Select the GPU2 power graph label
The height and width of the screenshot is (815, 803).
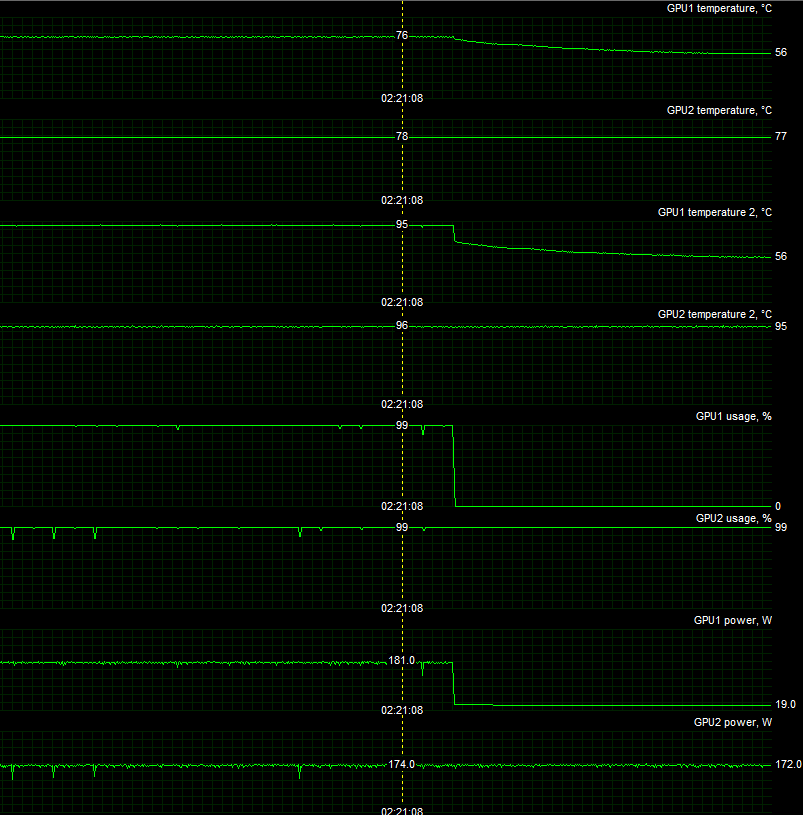pyautogui.click(x=732, y=722)
